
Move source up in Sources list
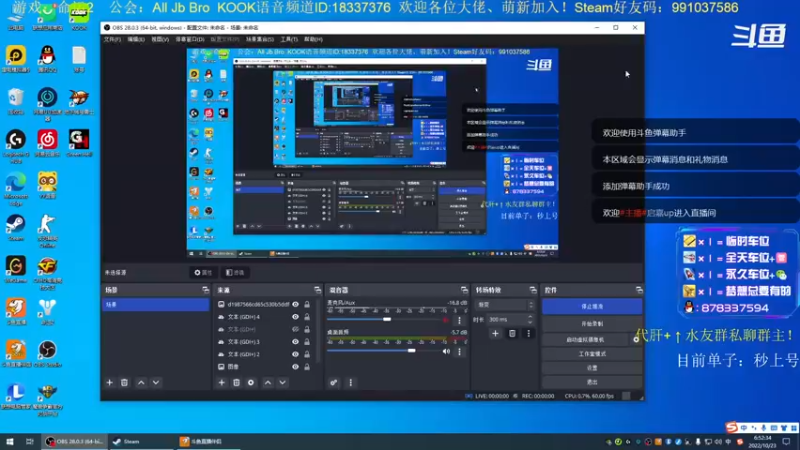pos(268,383)
